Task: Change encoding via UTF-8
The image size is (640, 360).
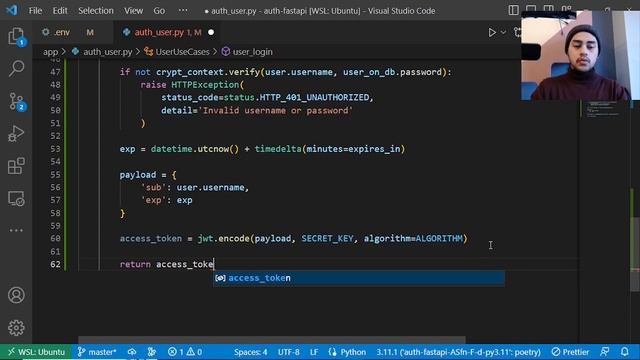Action: (x=289, y=352)
